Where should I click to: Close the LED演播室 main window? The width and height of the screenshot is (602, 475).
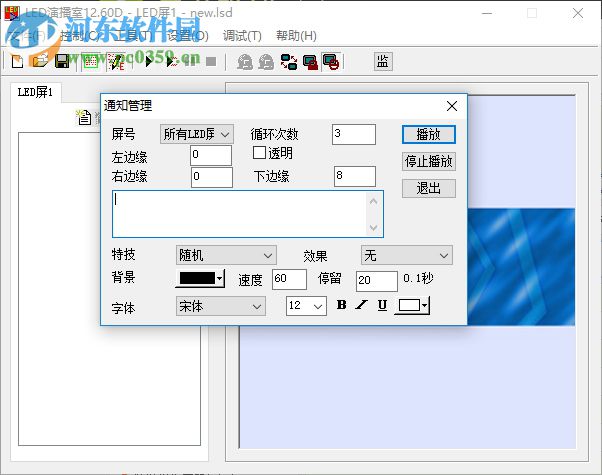578,13
